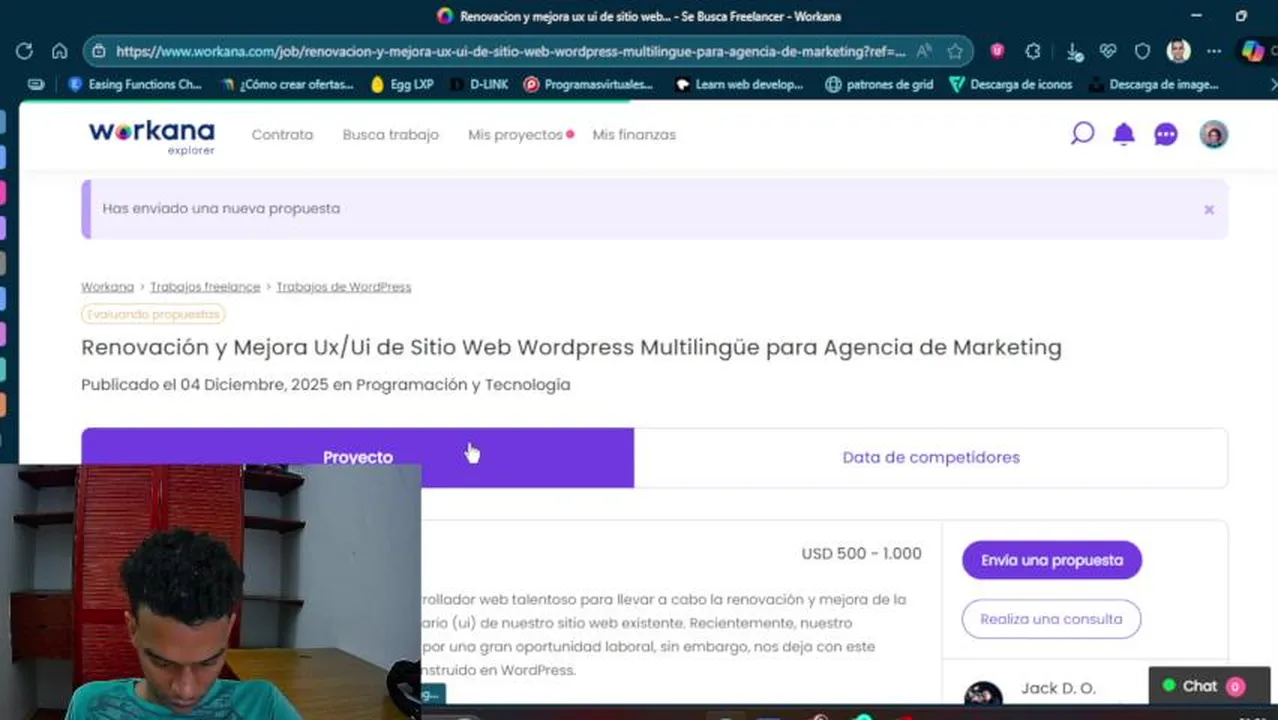
Task: Click the 'Publicado el 04 Diciembre, 2025' text
Action: tap(326, 384)
